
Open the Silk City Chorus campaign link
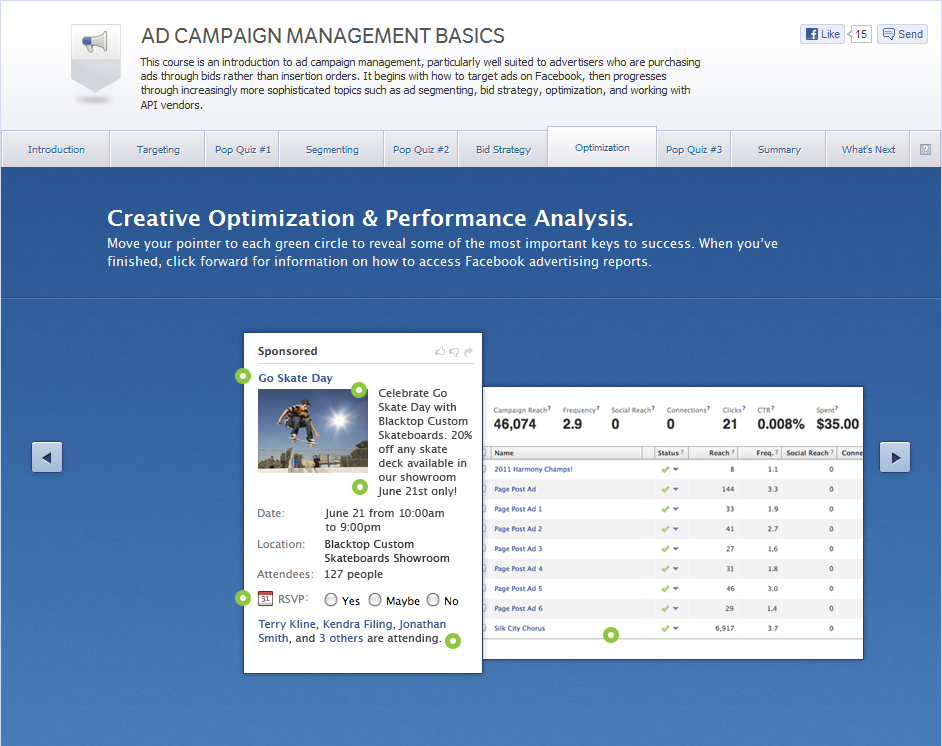(x=519, y=628)
